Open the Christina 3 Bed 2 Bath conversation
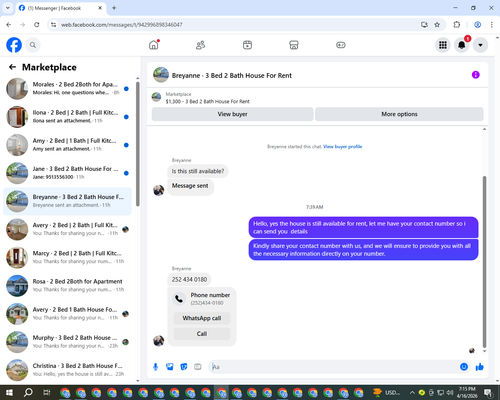The height and width of the screenshot is (400, 500). (x=68, y=370)
